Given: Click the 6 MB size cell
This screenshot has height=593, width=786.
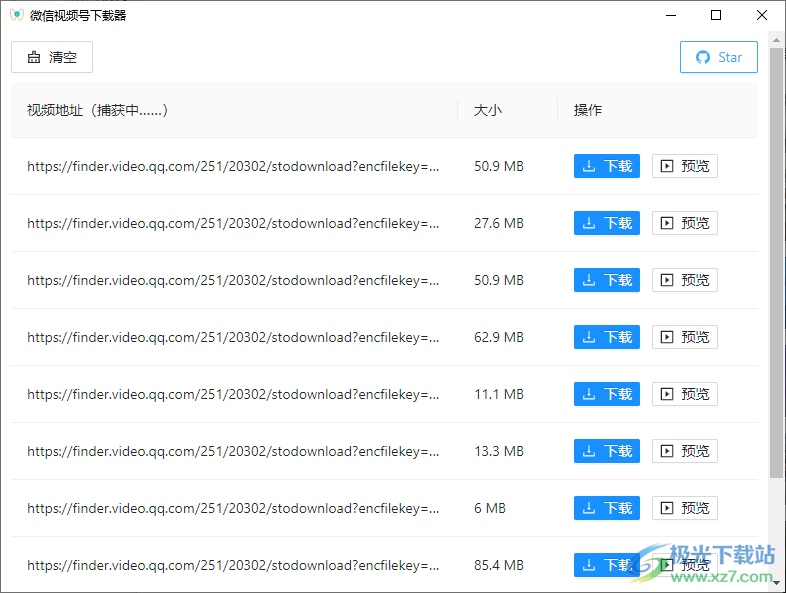Looking at the screenshot, I should 490,508.
